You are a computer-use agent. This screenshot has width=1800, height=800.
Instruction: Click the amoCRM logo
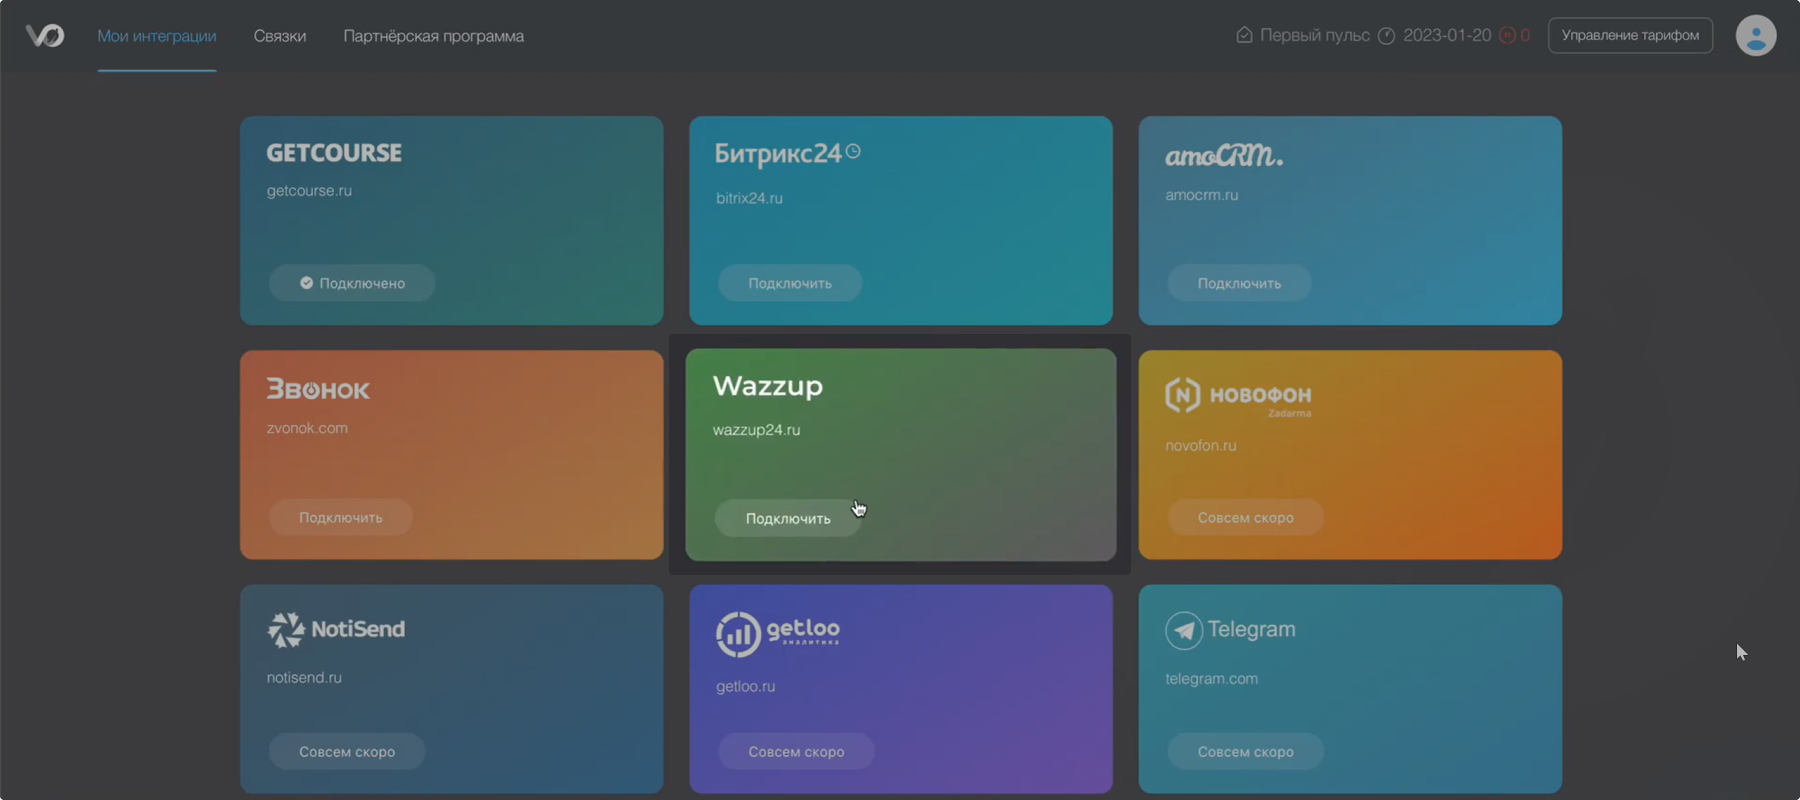(x=1224, y=155)
